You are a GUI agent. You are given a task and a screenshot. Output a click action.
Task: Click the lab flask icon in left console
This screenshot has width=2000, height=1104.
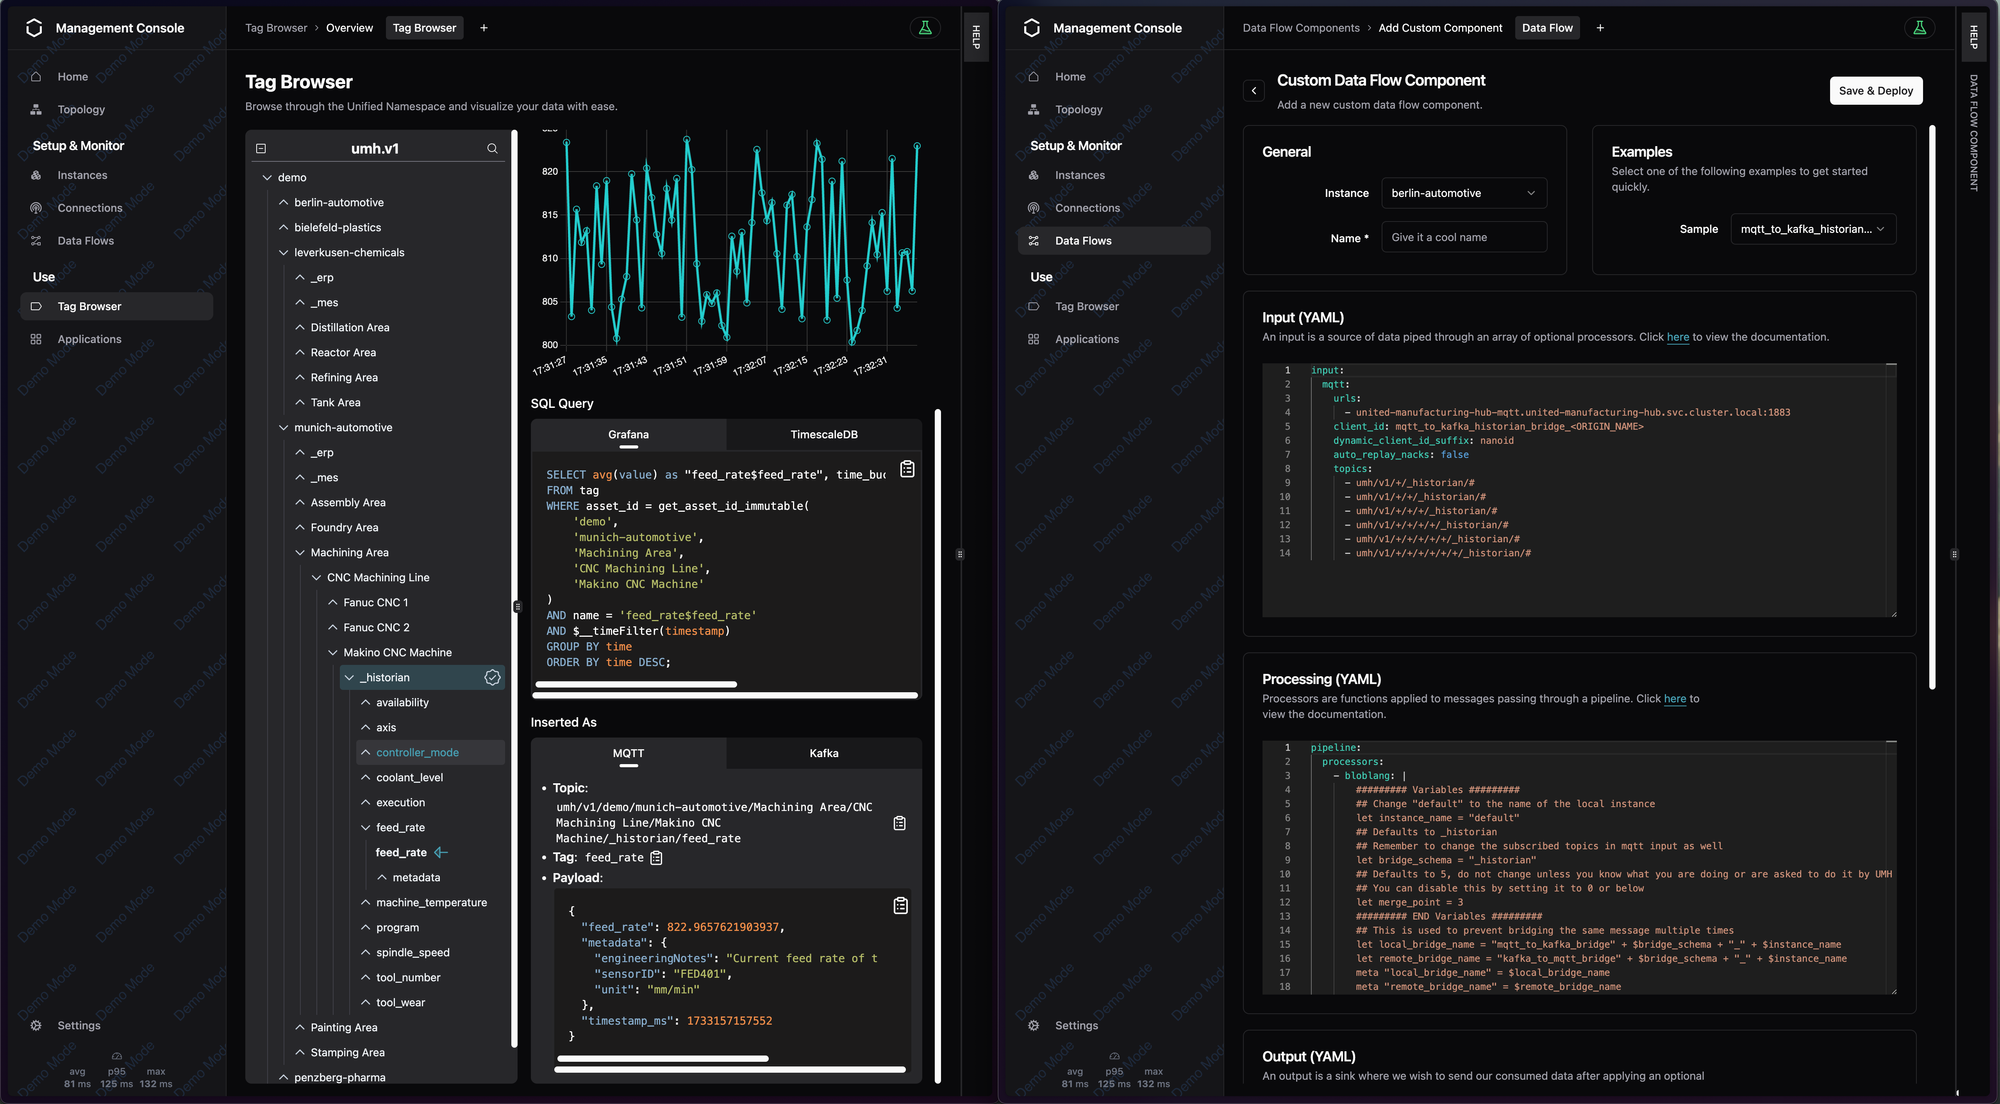click(925, 28)
